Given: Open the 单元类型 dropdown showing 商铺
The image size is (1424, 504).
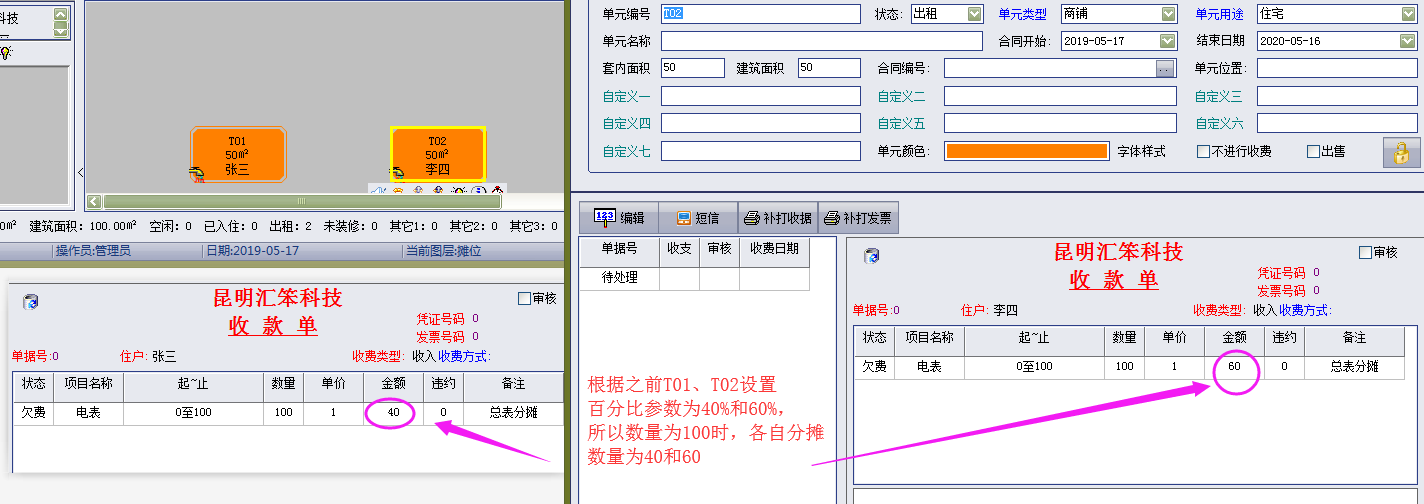Looking at the screenshot, I should pos(1168,14).
